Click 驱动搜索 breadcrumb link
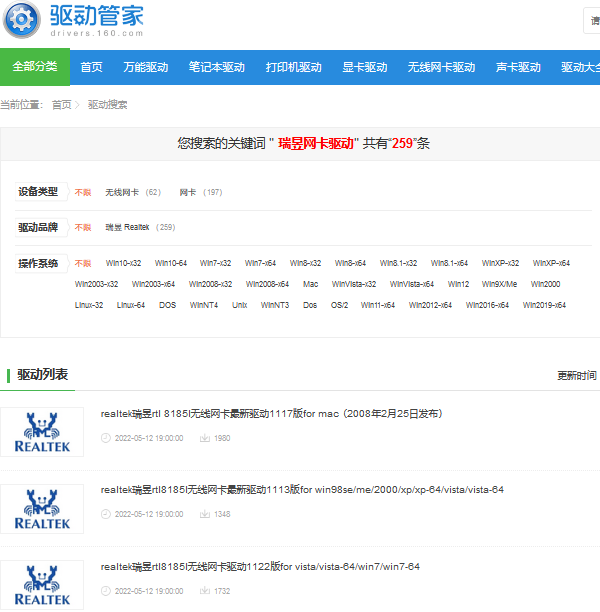 [x=107, y=105]
